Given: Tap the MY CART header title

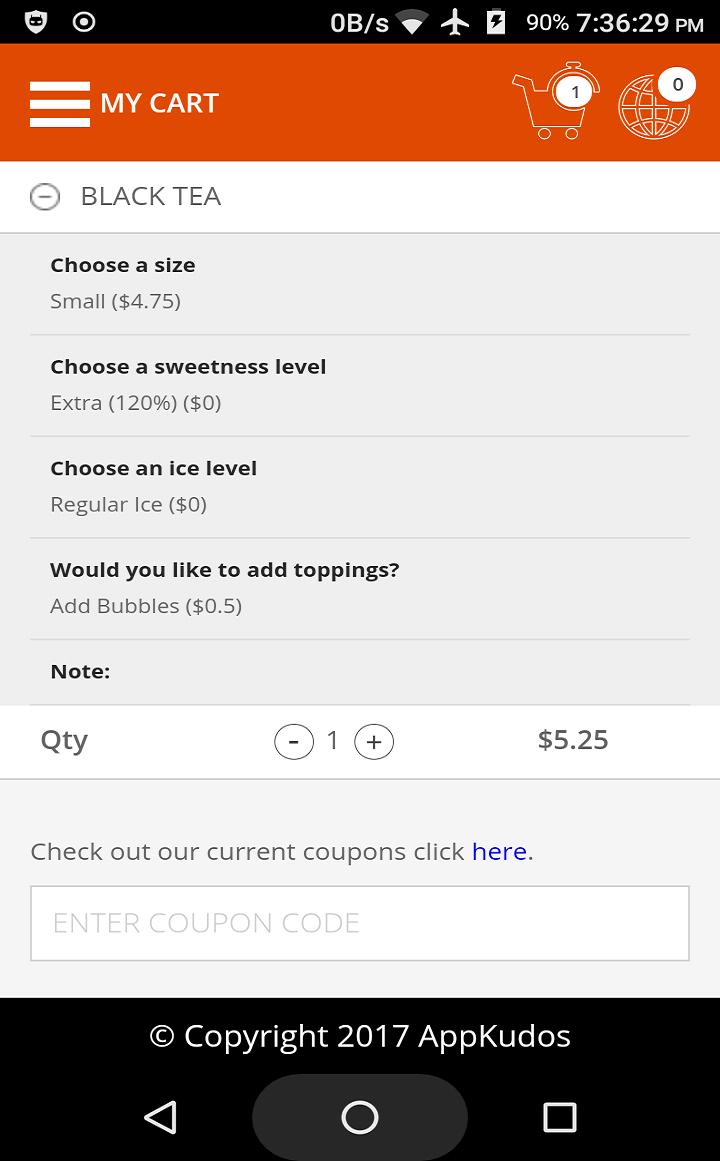Looking at the screenshot, I should coord(159,103).
